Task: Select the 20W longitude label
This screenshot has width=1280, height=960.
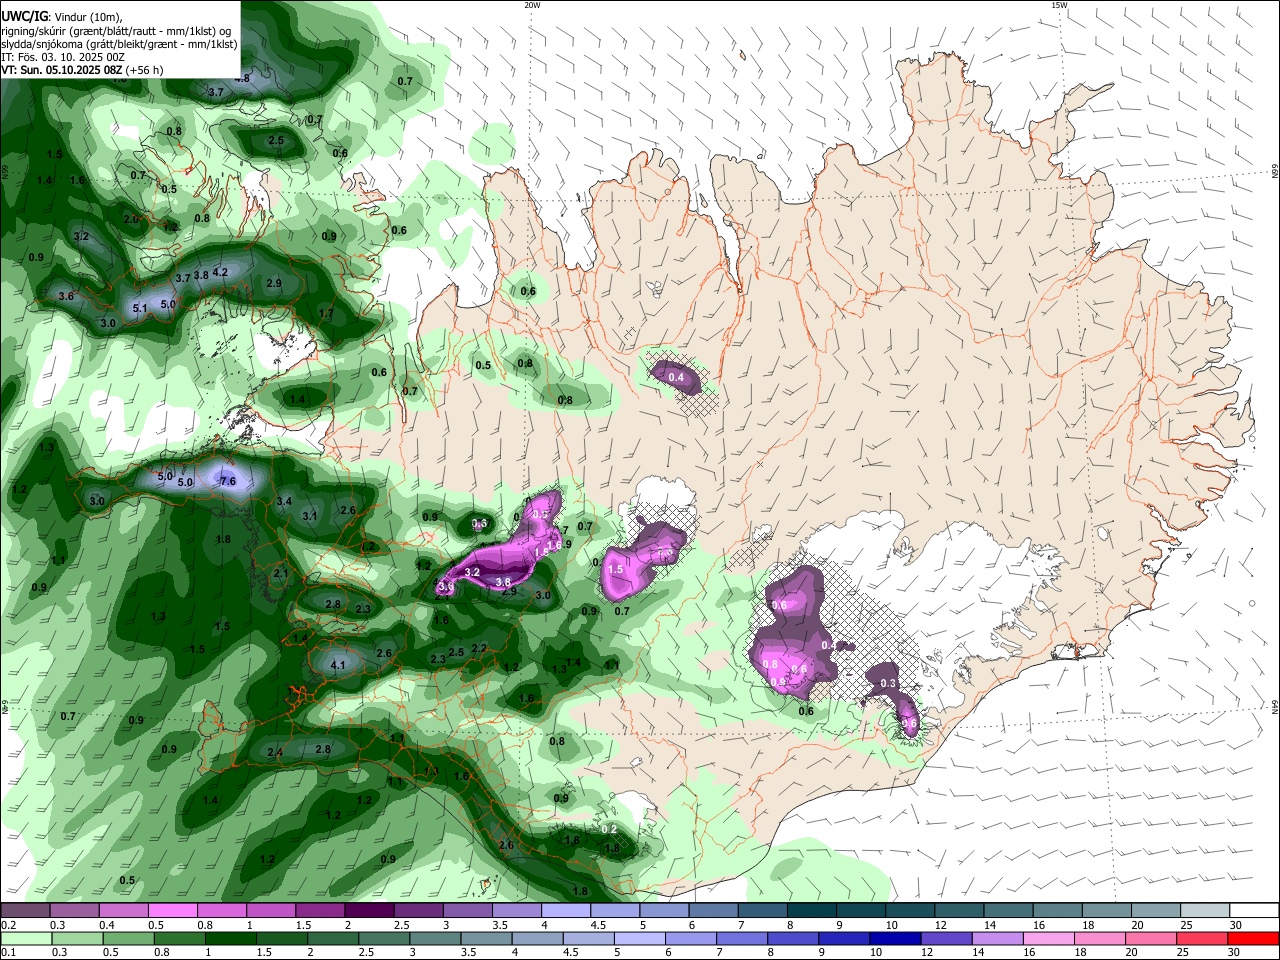Action: pos(532,5)
